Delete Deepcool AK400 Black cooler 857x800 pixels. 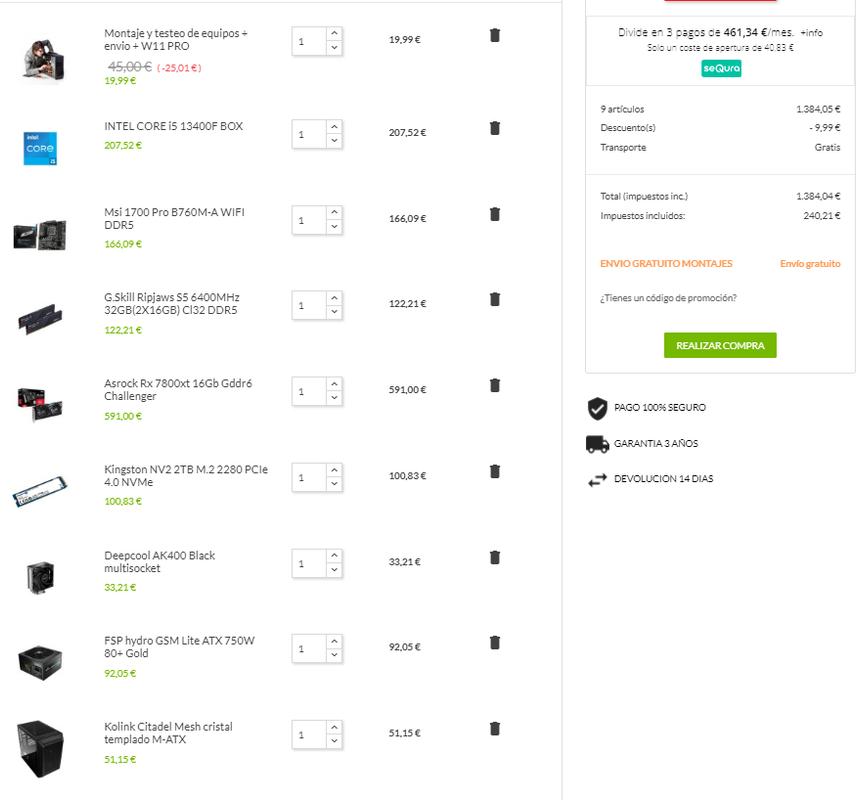click(x=495, y=557)
